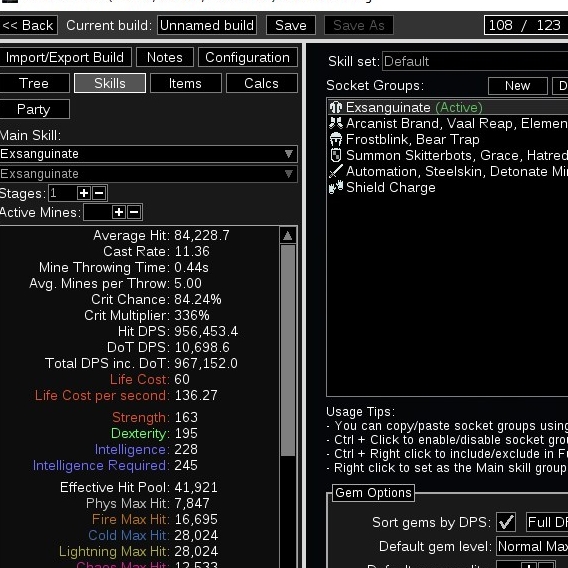Click the Average Hit value 84,228.7
Viewport: 568px width, 568px height.
click(x=202, y=235)
